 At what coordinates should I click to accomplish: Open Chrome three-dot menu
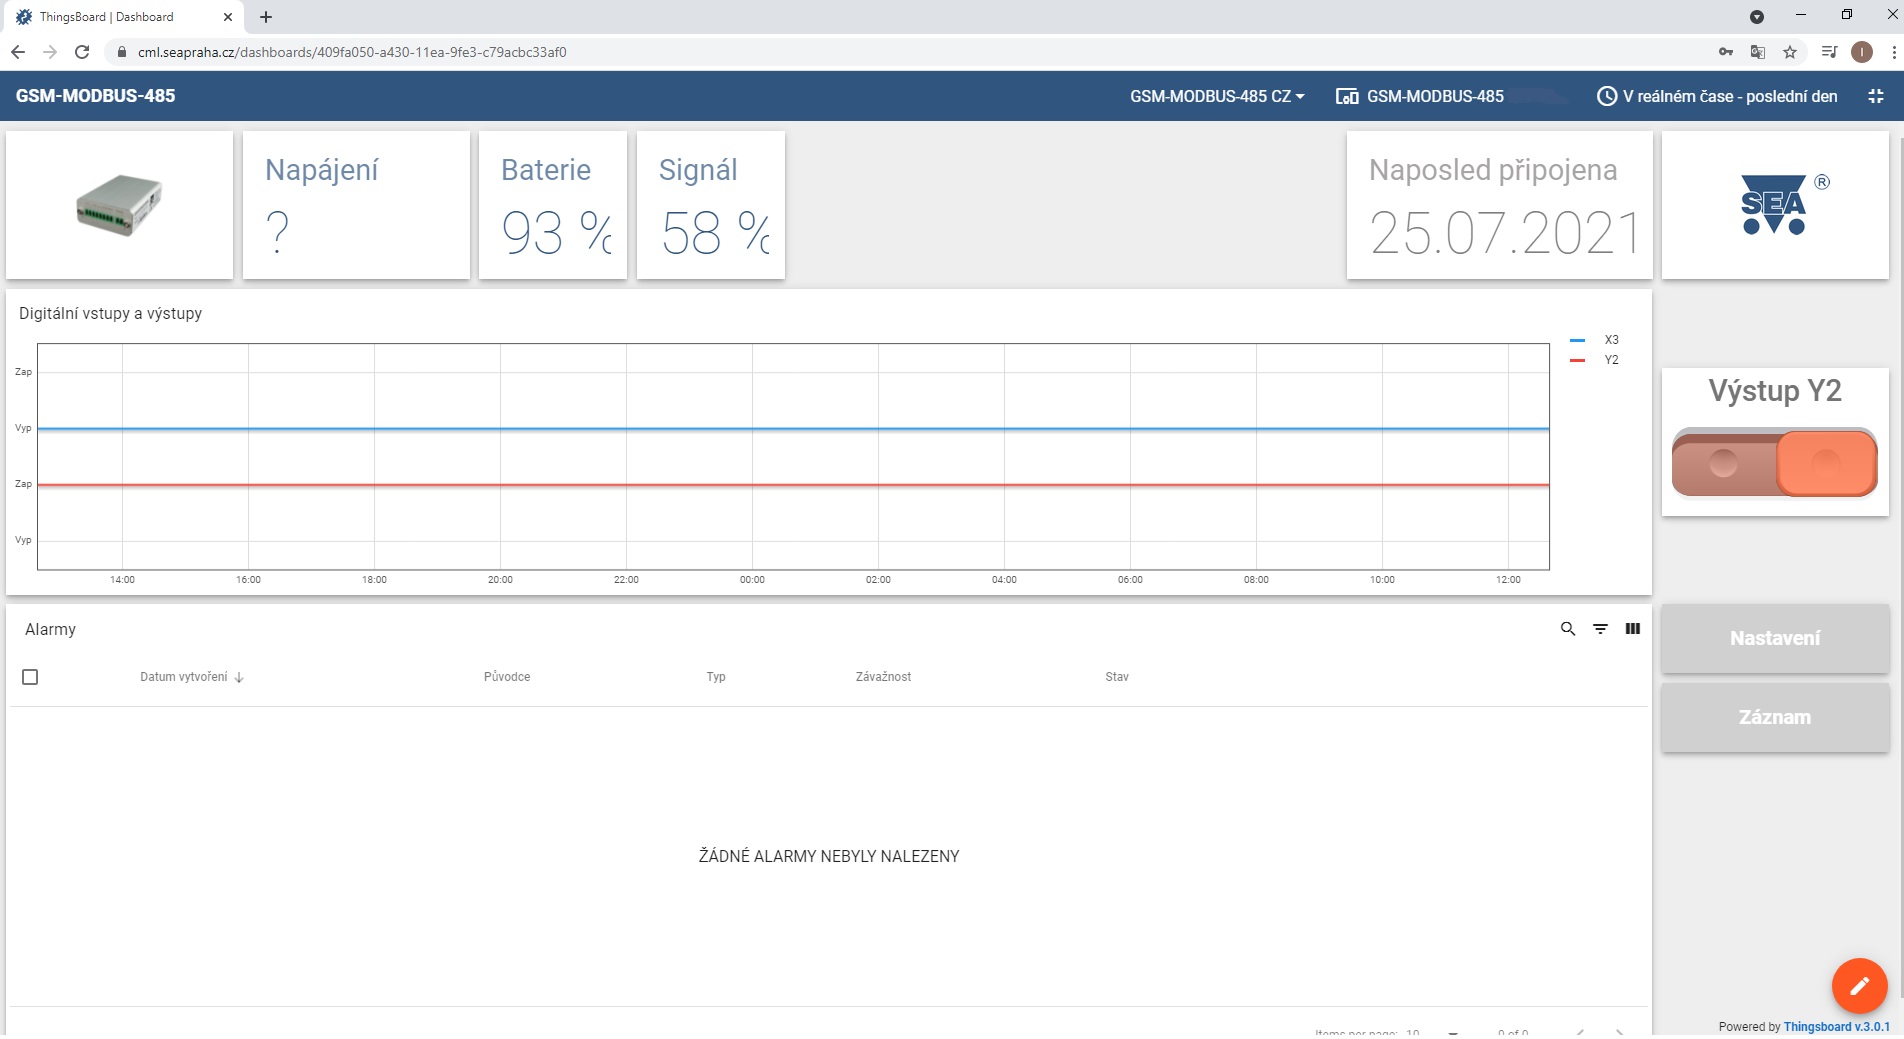[x=1894, y=52]
